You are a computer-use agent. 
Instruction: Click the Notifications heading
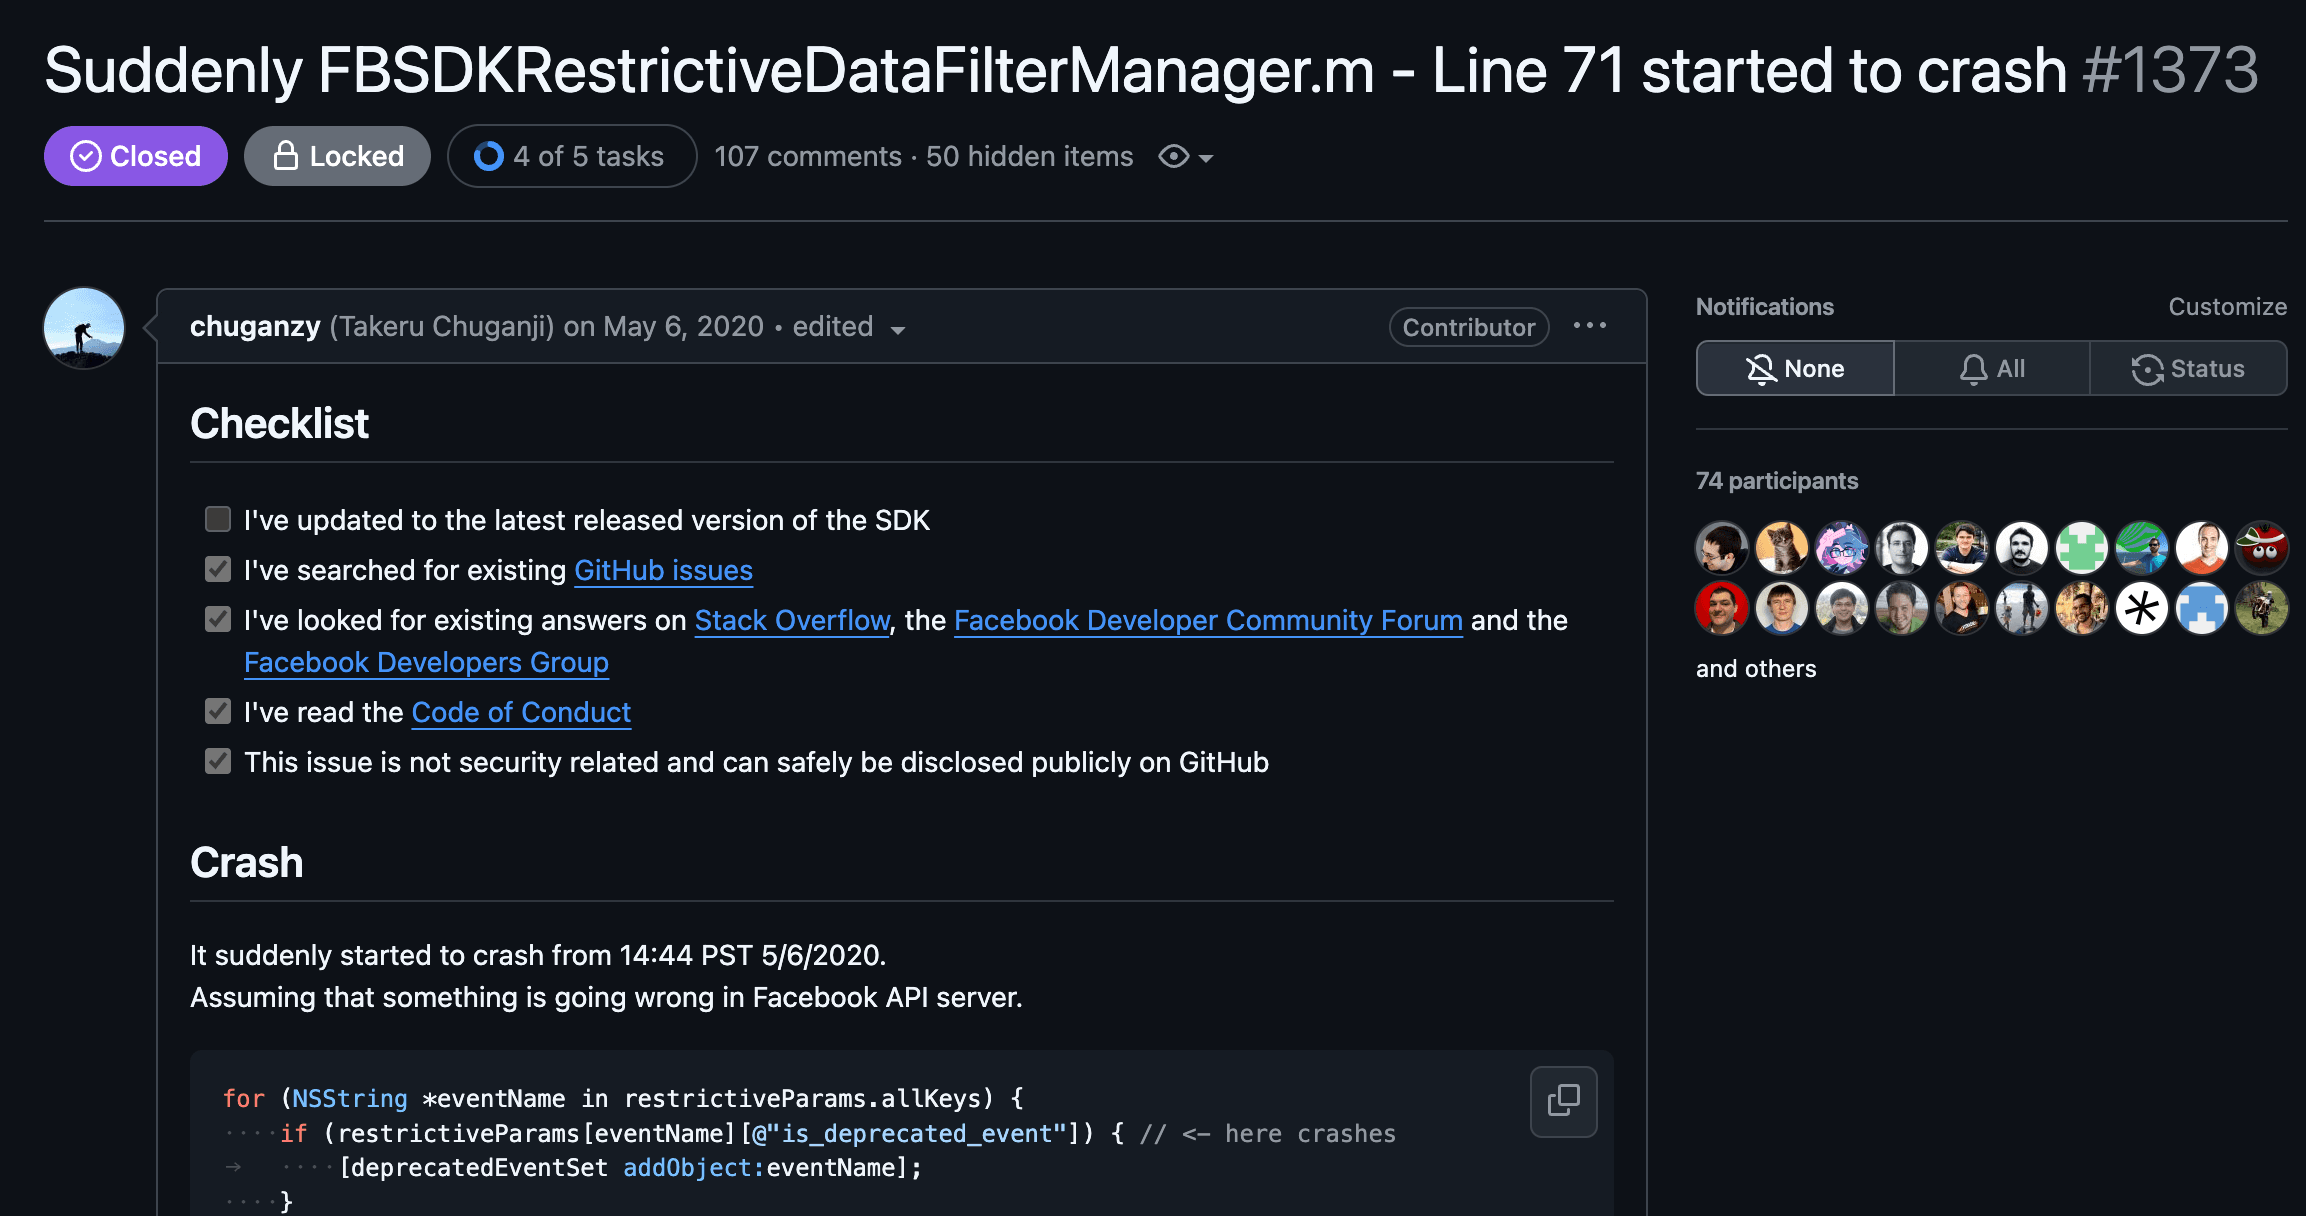[1765, 307]
